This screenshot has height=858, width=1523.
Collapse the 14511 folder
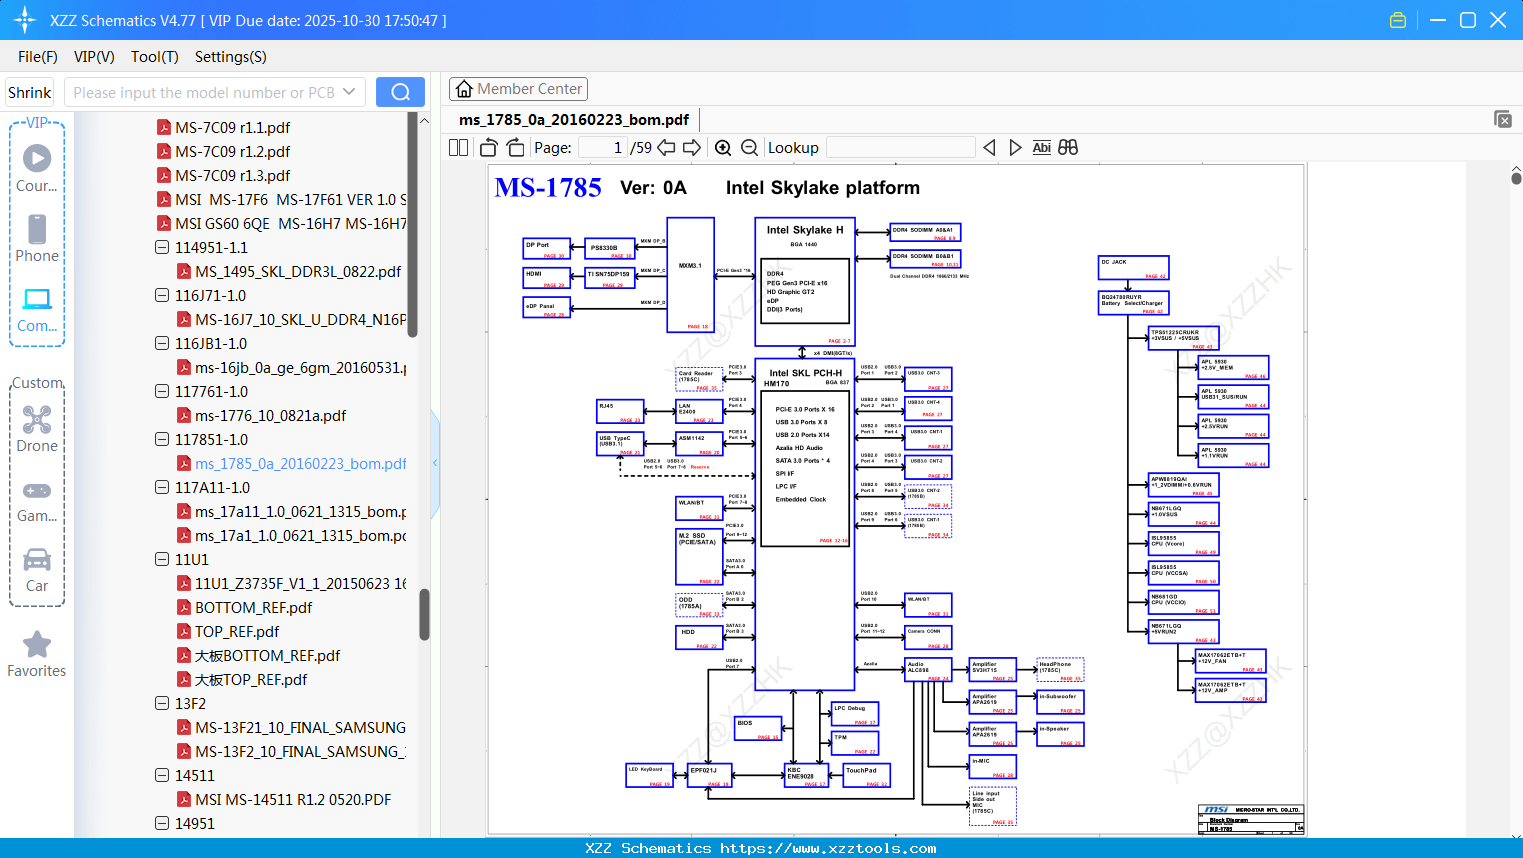tap(162, 775)
